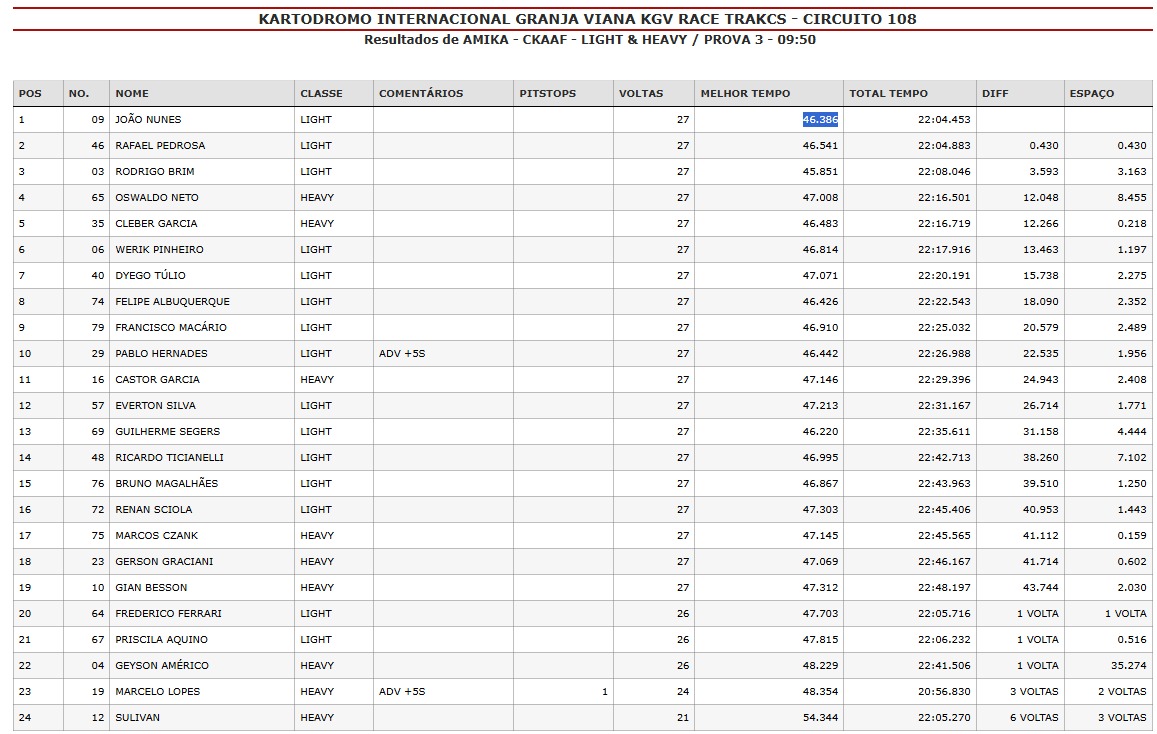Click ADV +5S comment for Pablo Hernades

point(402,353)
